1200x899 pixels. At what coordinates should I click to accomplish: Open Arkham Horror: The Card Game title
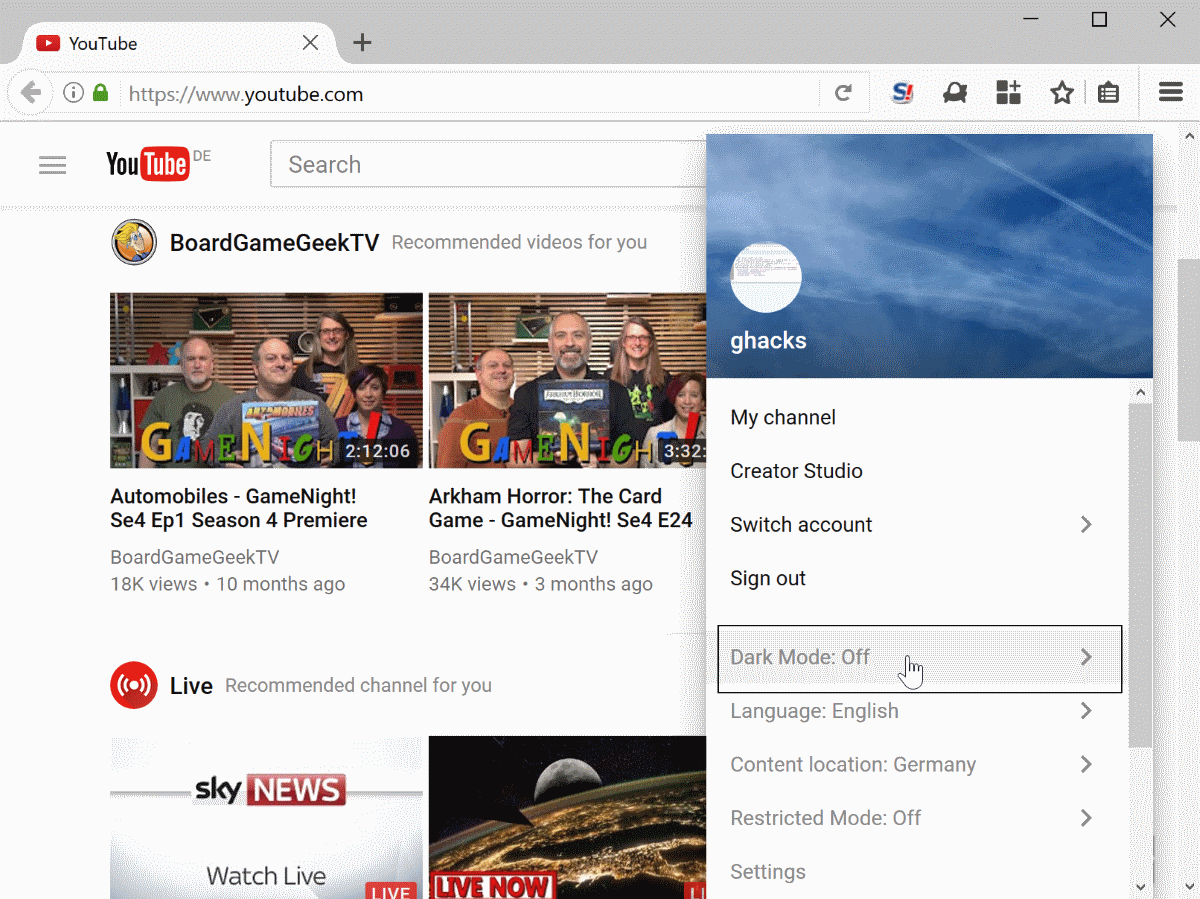tap(561, 508)
